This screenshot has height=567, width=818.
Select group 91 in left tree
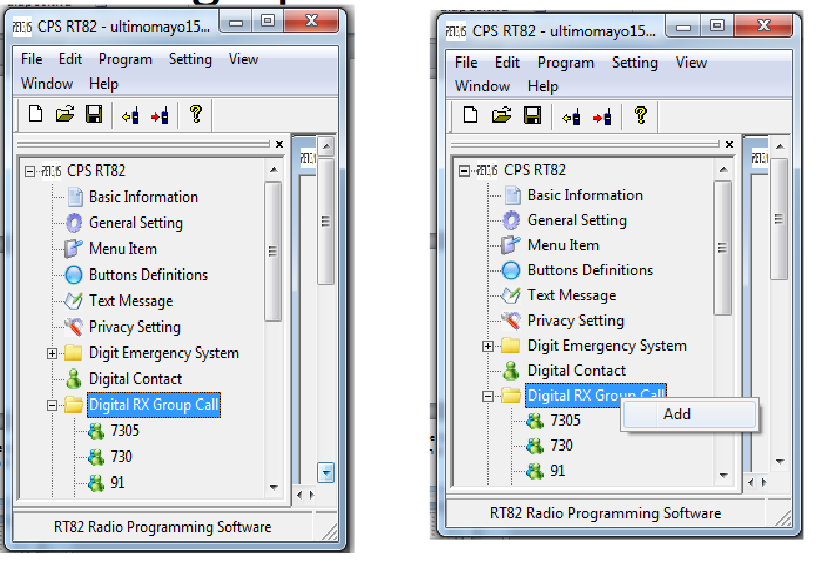click(117, 482)
